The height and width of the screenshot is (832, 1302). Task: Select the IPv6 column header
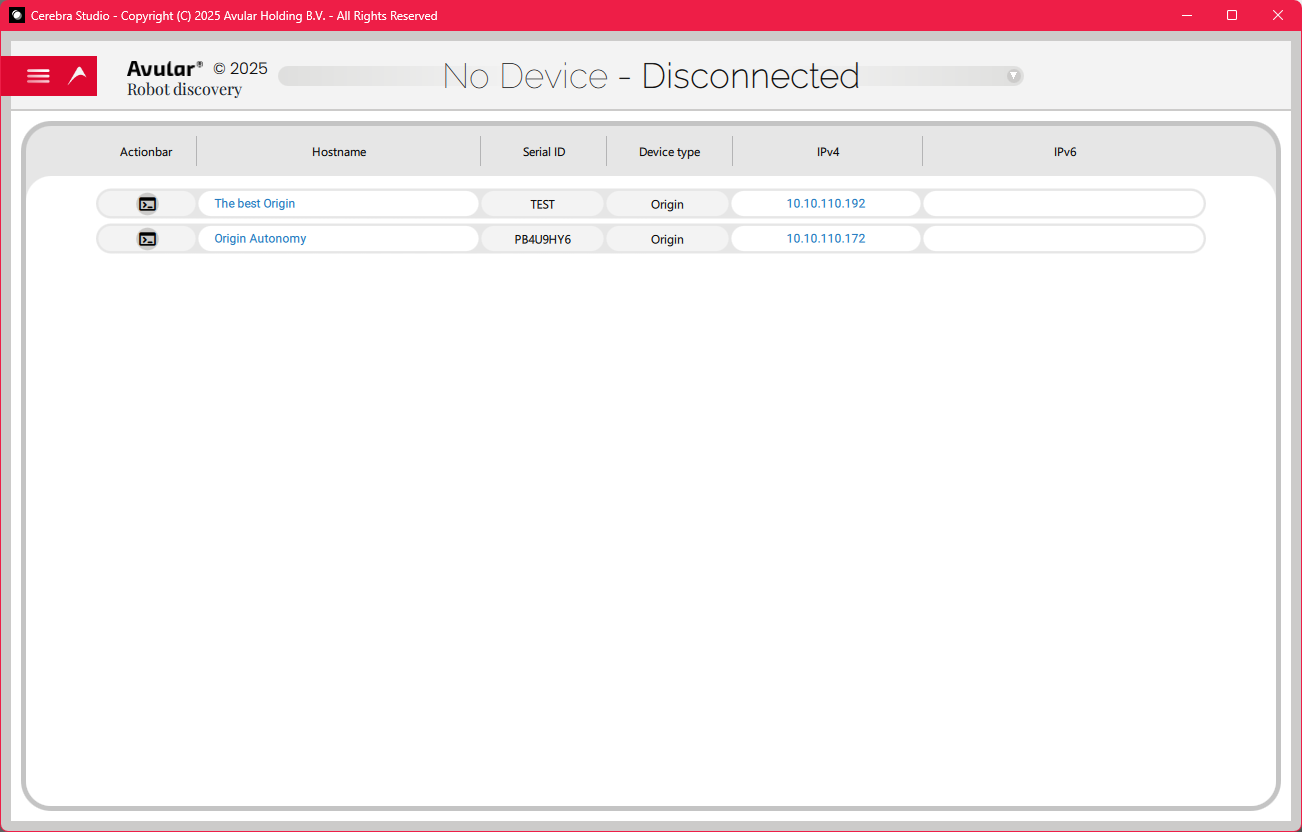click(1065, 152)
